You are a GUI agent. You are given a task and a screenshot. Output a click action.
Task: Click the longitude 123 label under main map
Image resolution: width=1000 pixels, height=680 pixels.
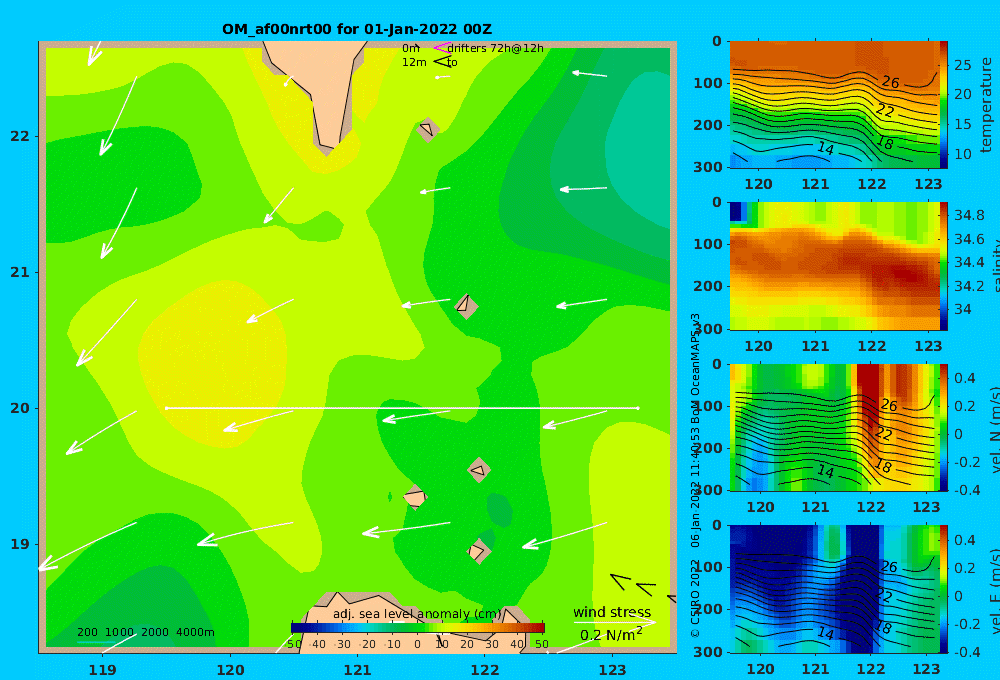pos(612,670)
